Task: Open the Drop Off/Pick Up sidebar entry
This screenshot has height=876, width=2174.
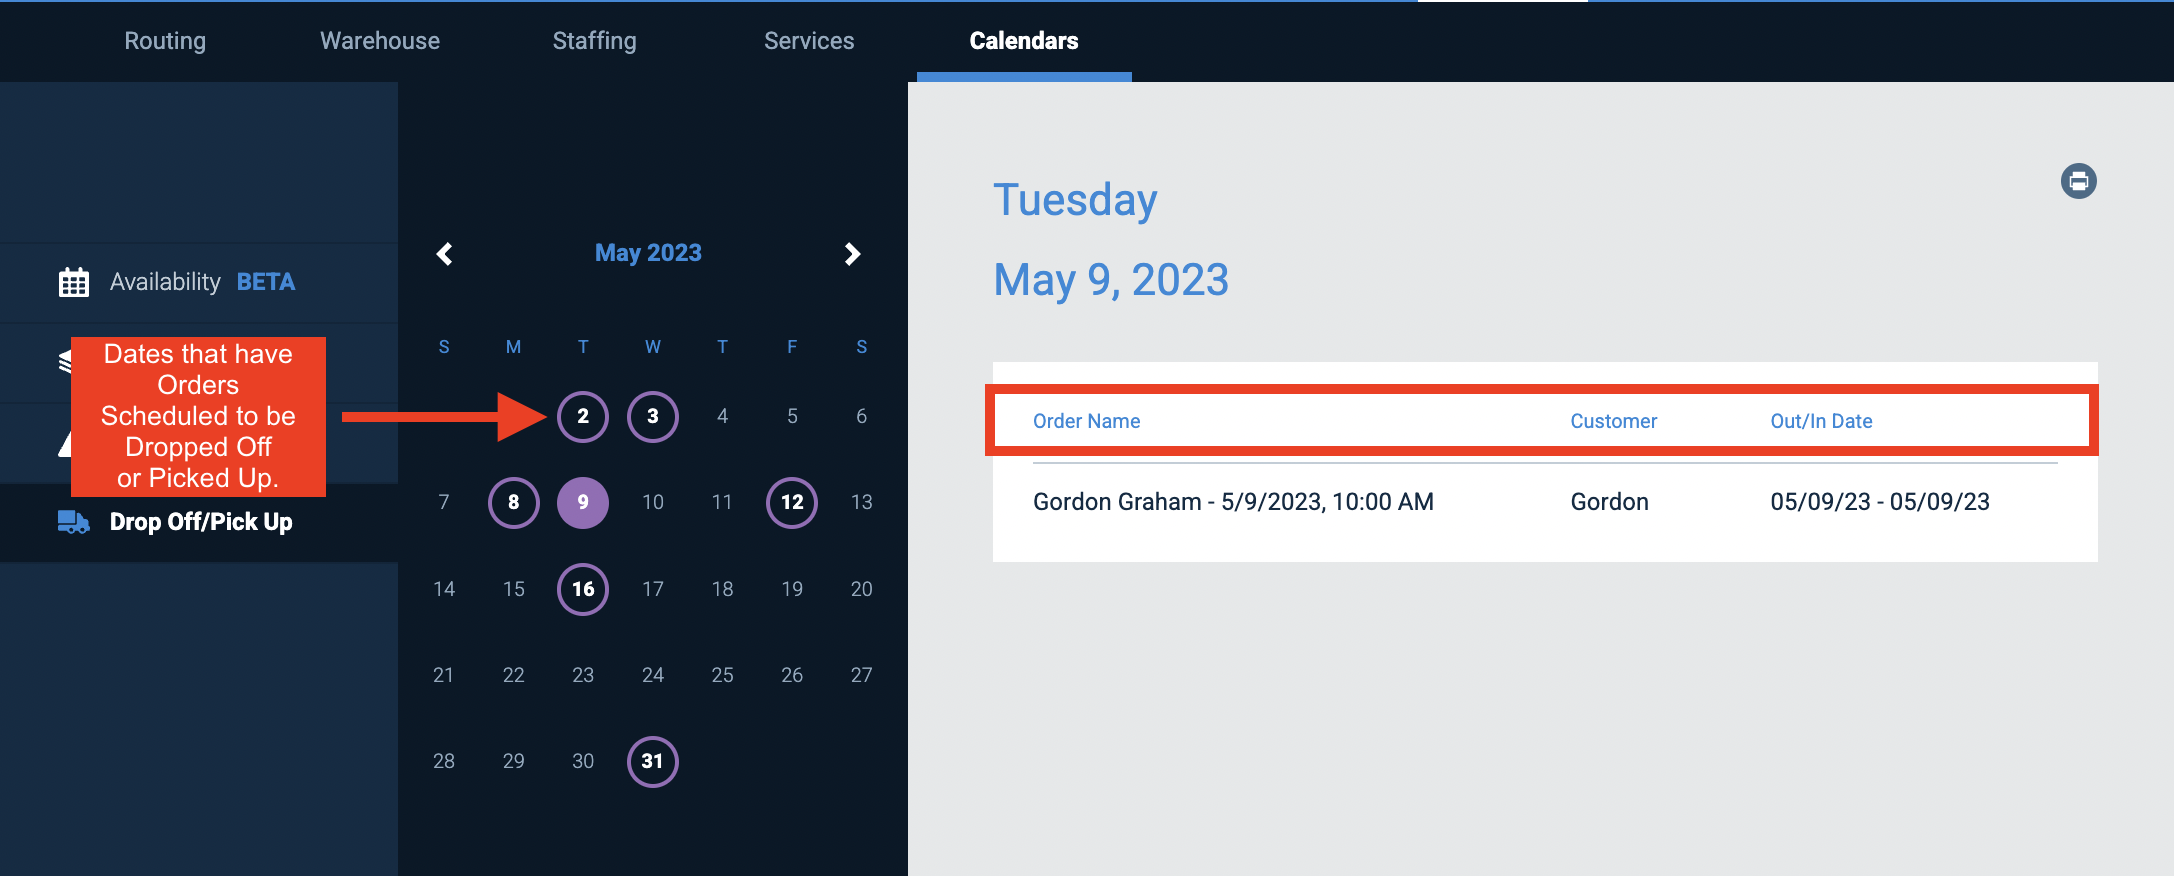Action: [199, 521]
